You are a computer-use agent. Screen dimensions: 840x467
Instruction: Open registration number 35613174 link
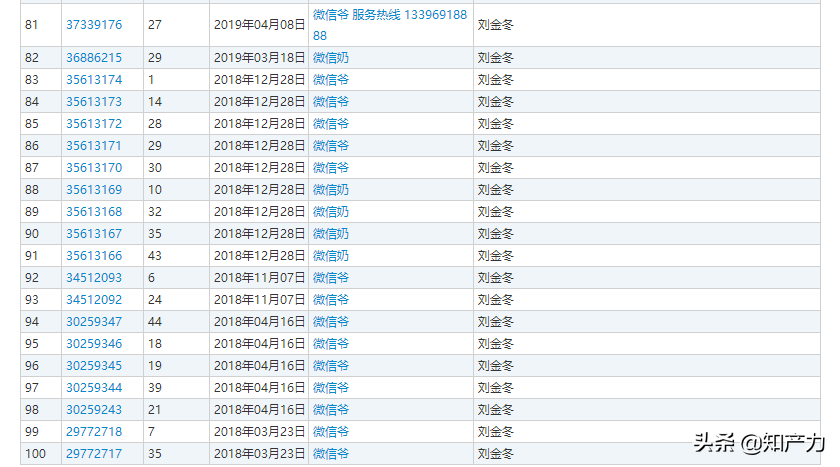(94, 80)
